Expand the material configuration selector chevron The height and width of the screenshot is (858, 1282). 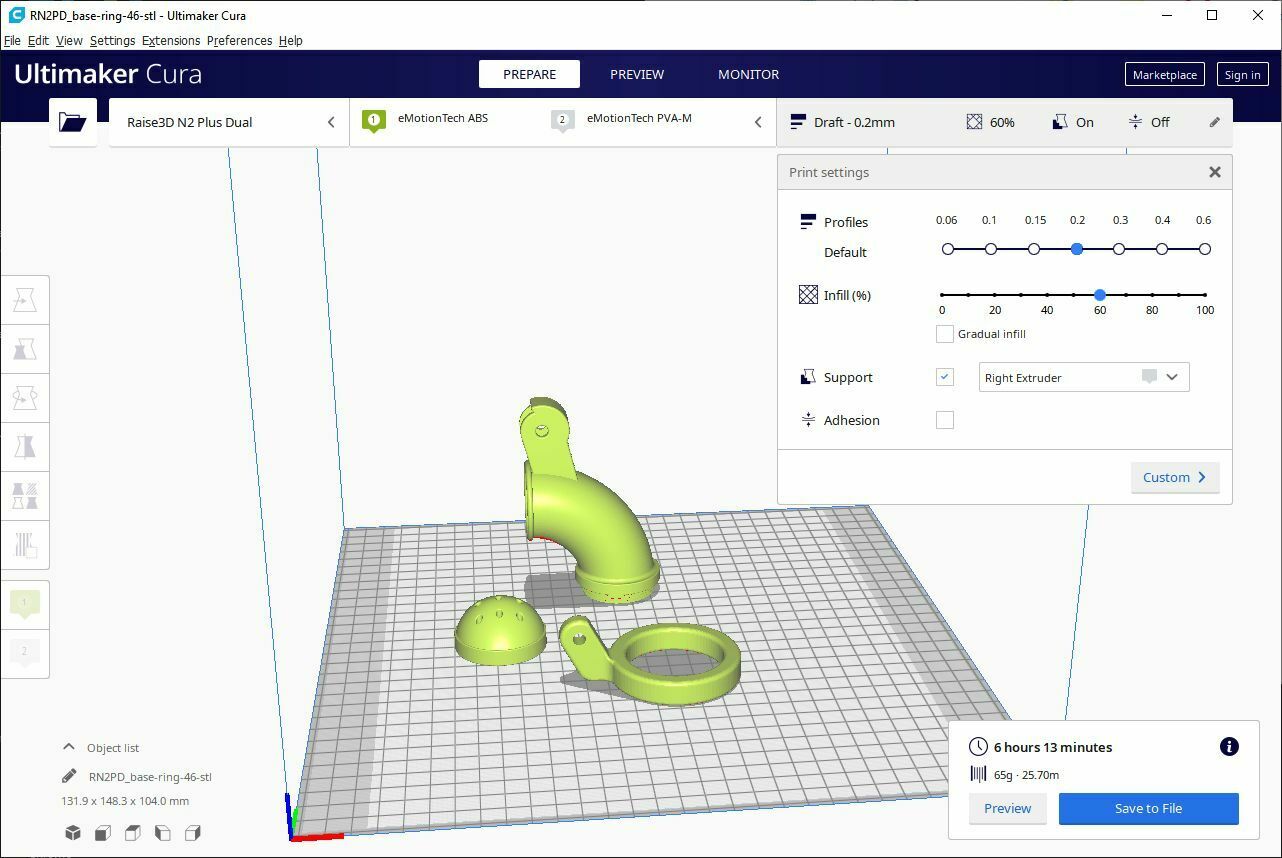point(758,122)
